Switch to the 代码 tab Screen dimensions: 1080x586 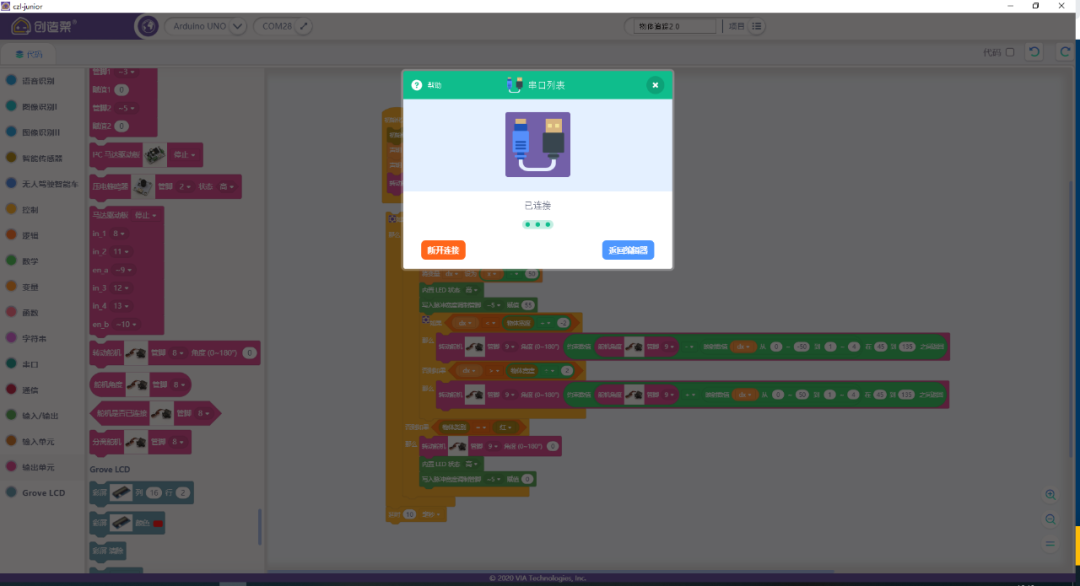coord(29,54)
